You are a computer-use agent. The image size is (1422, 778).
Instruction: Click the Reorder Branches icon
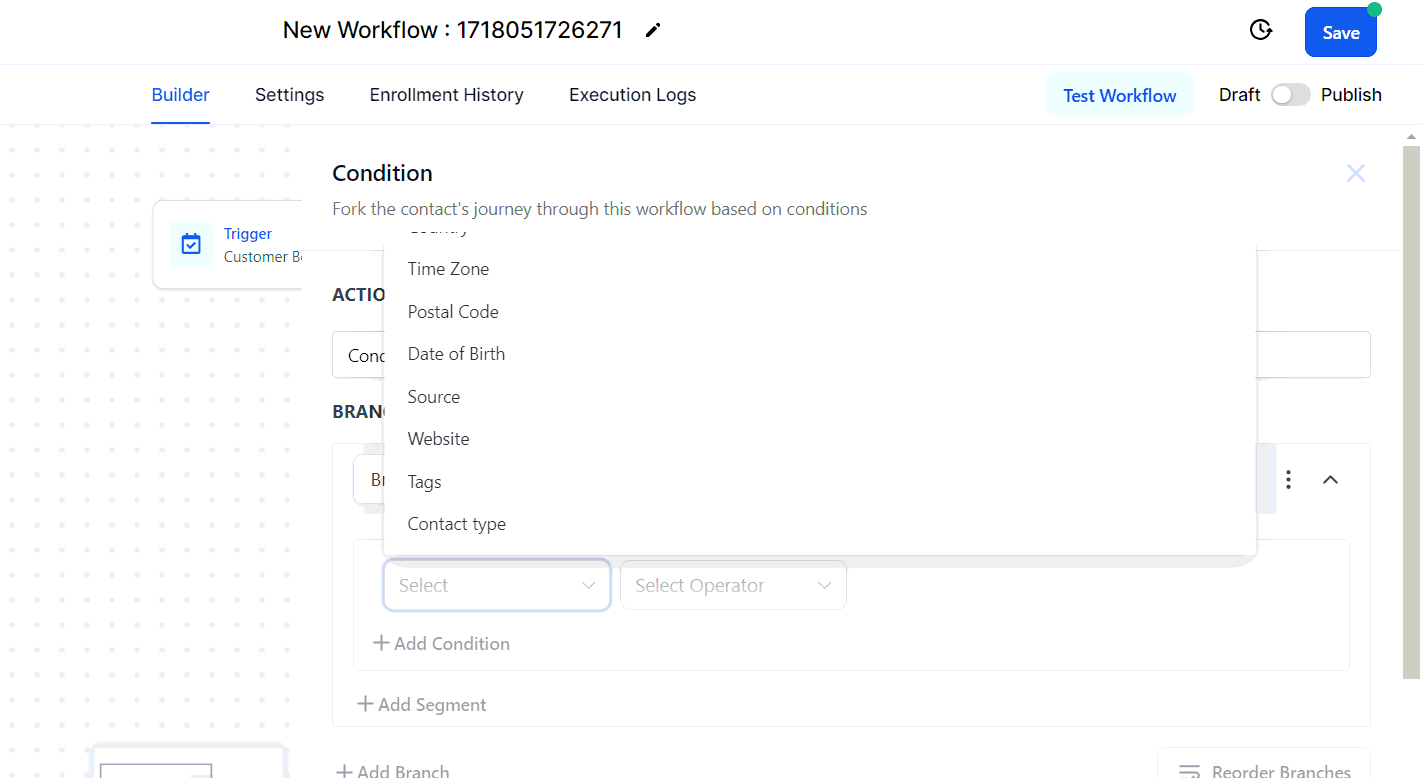(x=1189, y=771)
